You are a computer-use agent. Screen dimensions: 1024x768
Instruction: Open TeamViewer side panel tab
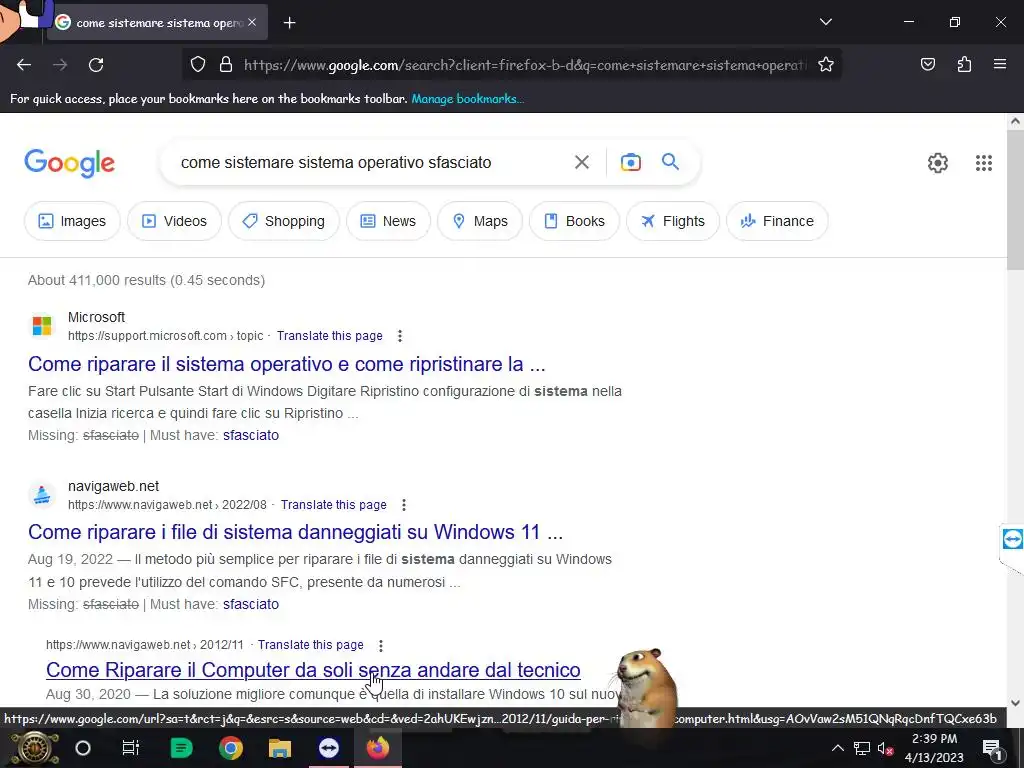[1012, 539]
